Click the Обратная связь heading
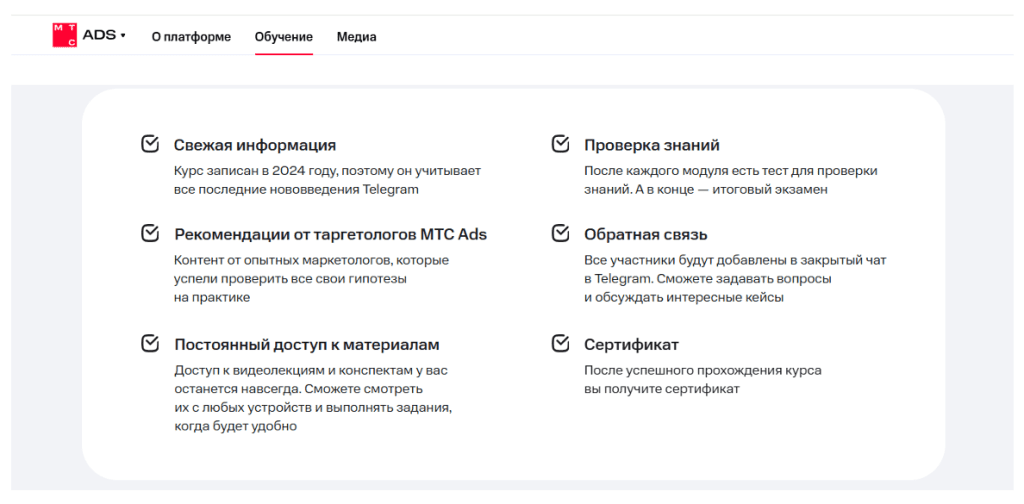Screen dimensions: 1024x504 [646, 234]
